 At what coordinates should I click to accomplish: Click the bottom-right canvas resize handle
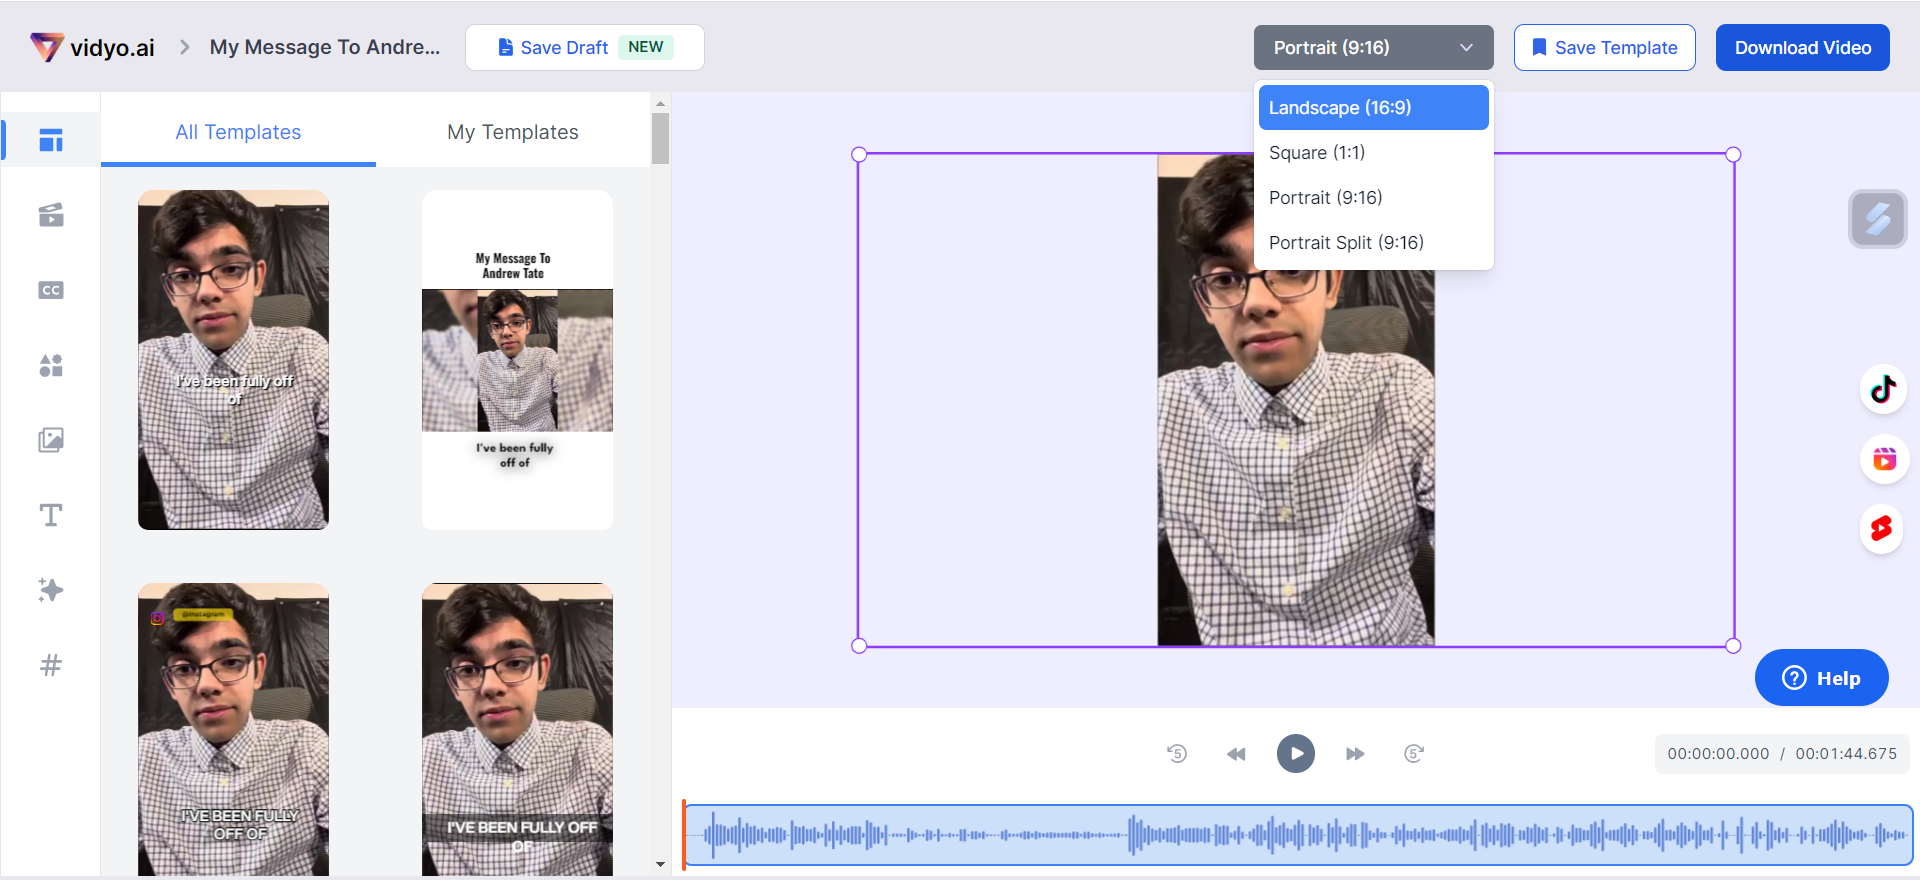1734,646
